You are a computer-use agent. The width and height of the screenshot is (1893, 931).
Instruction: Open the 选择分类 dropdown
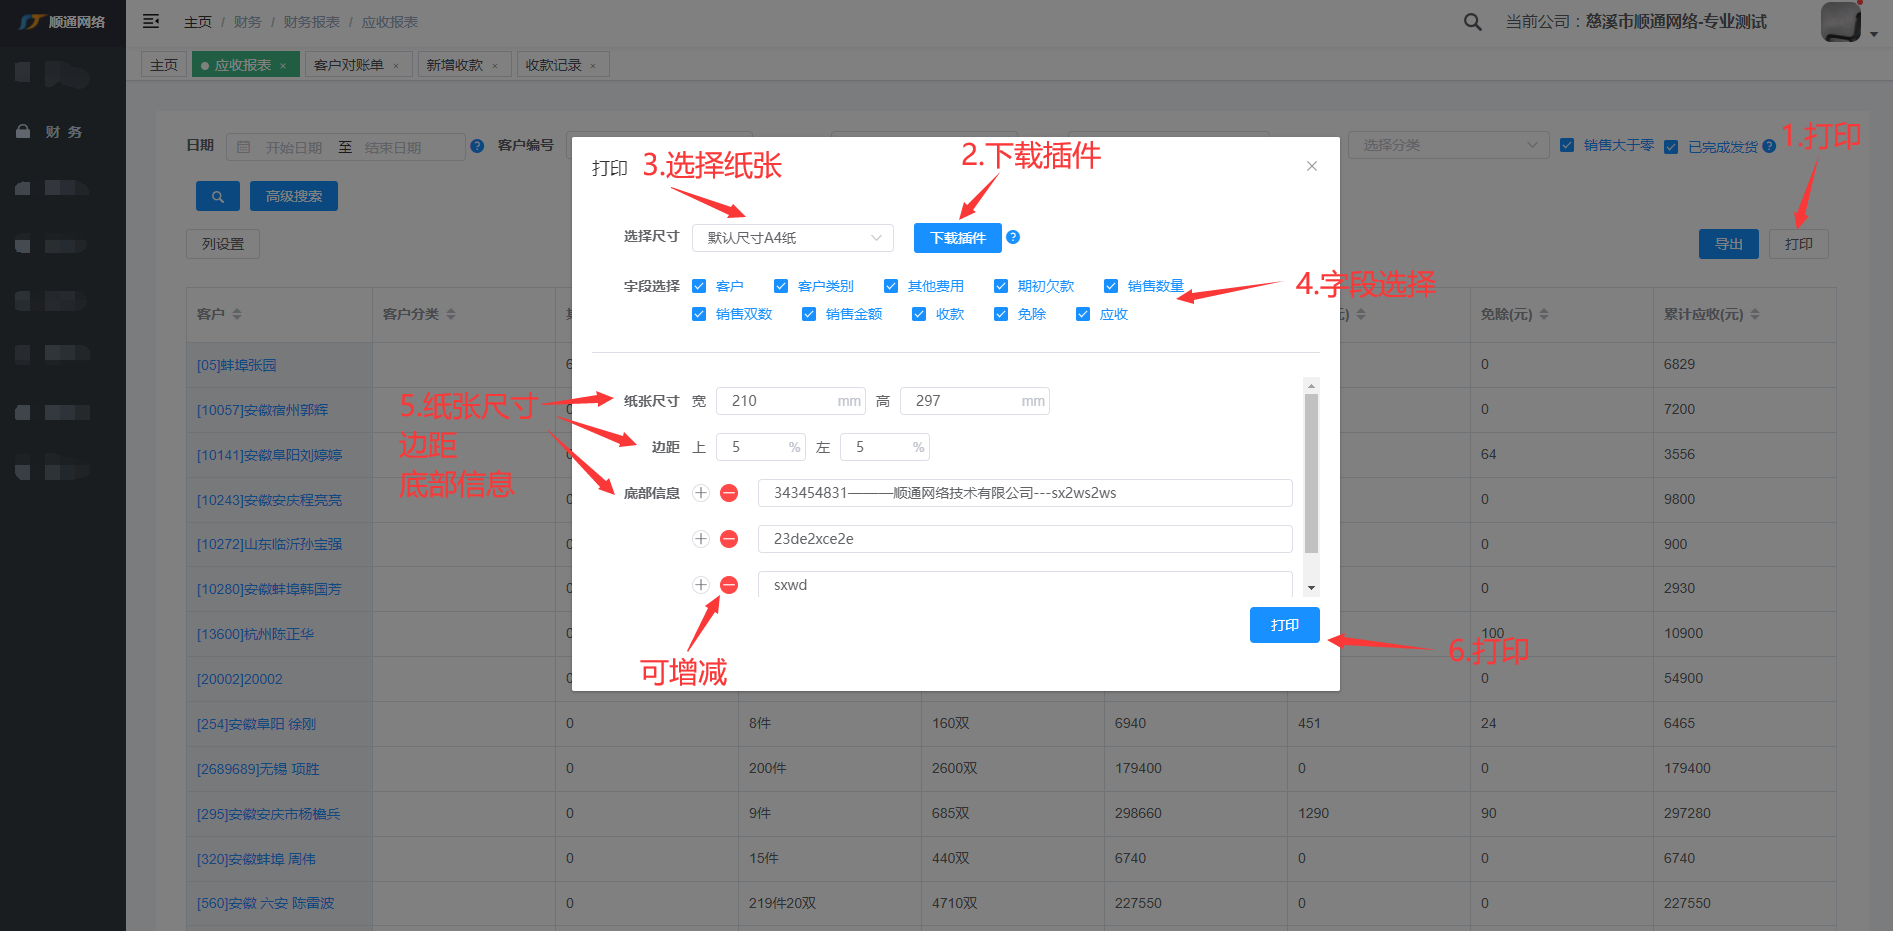tap(1447, 145)
